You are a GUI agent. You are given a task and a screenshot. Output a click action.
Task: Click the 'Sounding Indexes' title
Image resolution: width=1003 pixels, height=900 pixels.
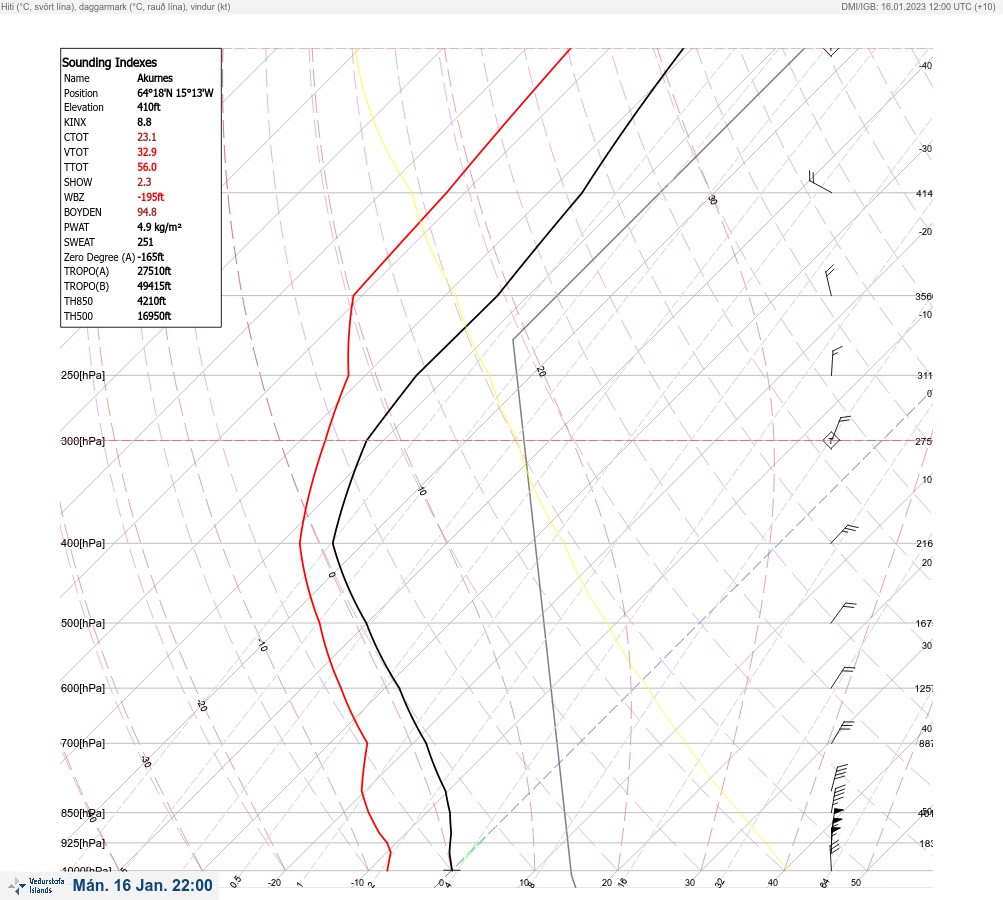tap(109, 62)
